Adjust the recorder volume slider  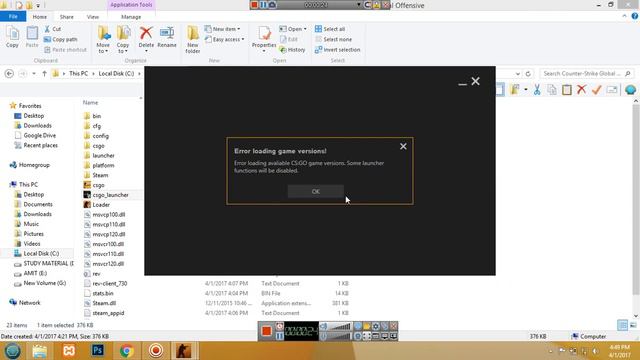(339, 326)
